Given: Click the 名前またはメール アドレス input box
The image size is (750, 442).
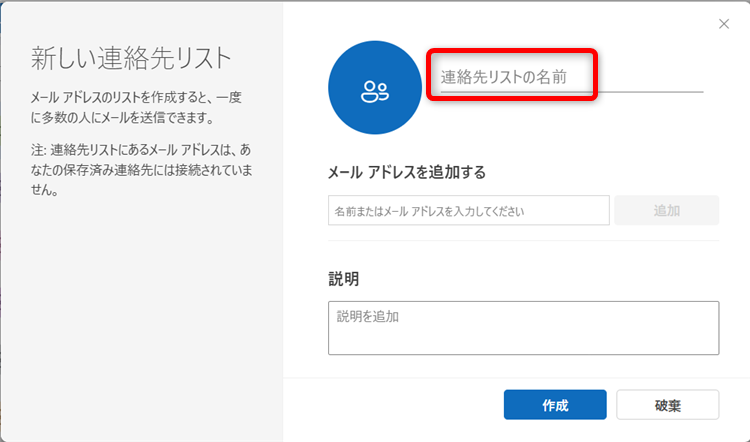Looking at the screenshot, I should tap(468, 211).
